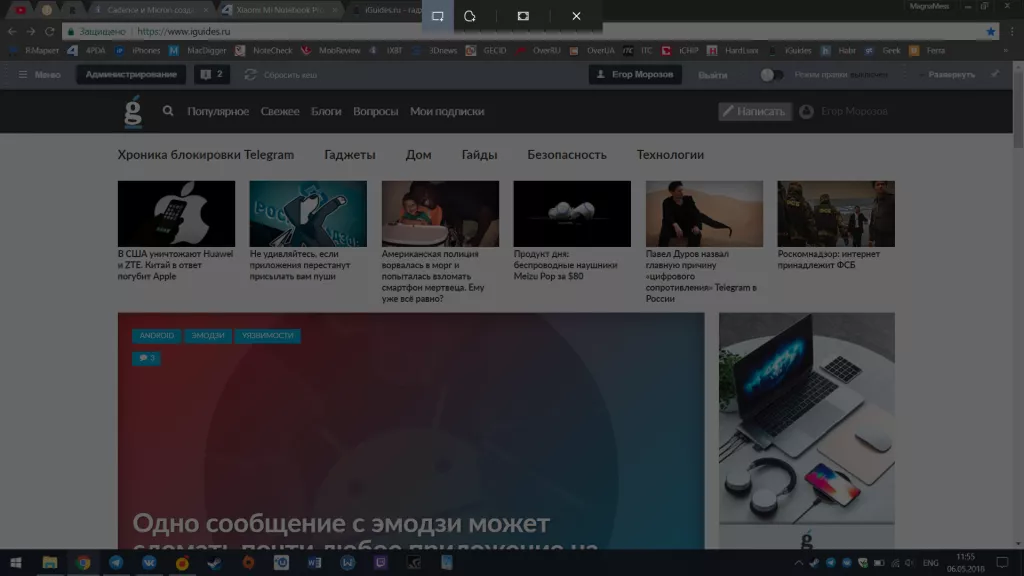Image resolution: width=1024 pixels, height=576 pixels.
Task: Open site search with the magnifier icon
Action: tap(168, 111)
